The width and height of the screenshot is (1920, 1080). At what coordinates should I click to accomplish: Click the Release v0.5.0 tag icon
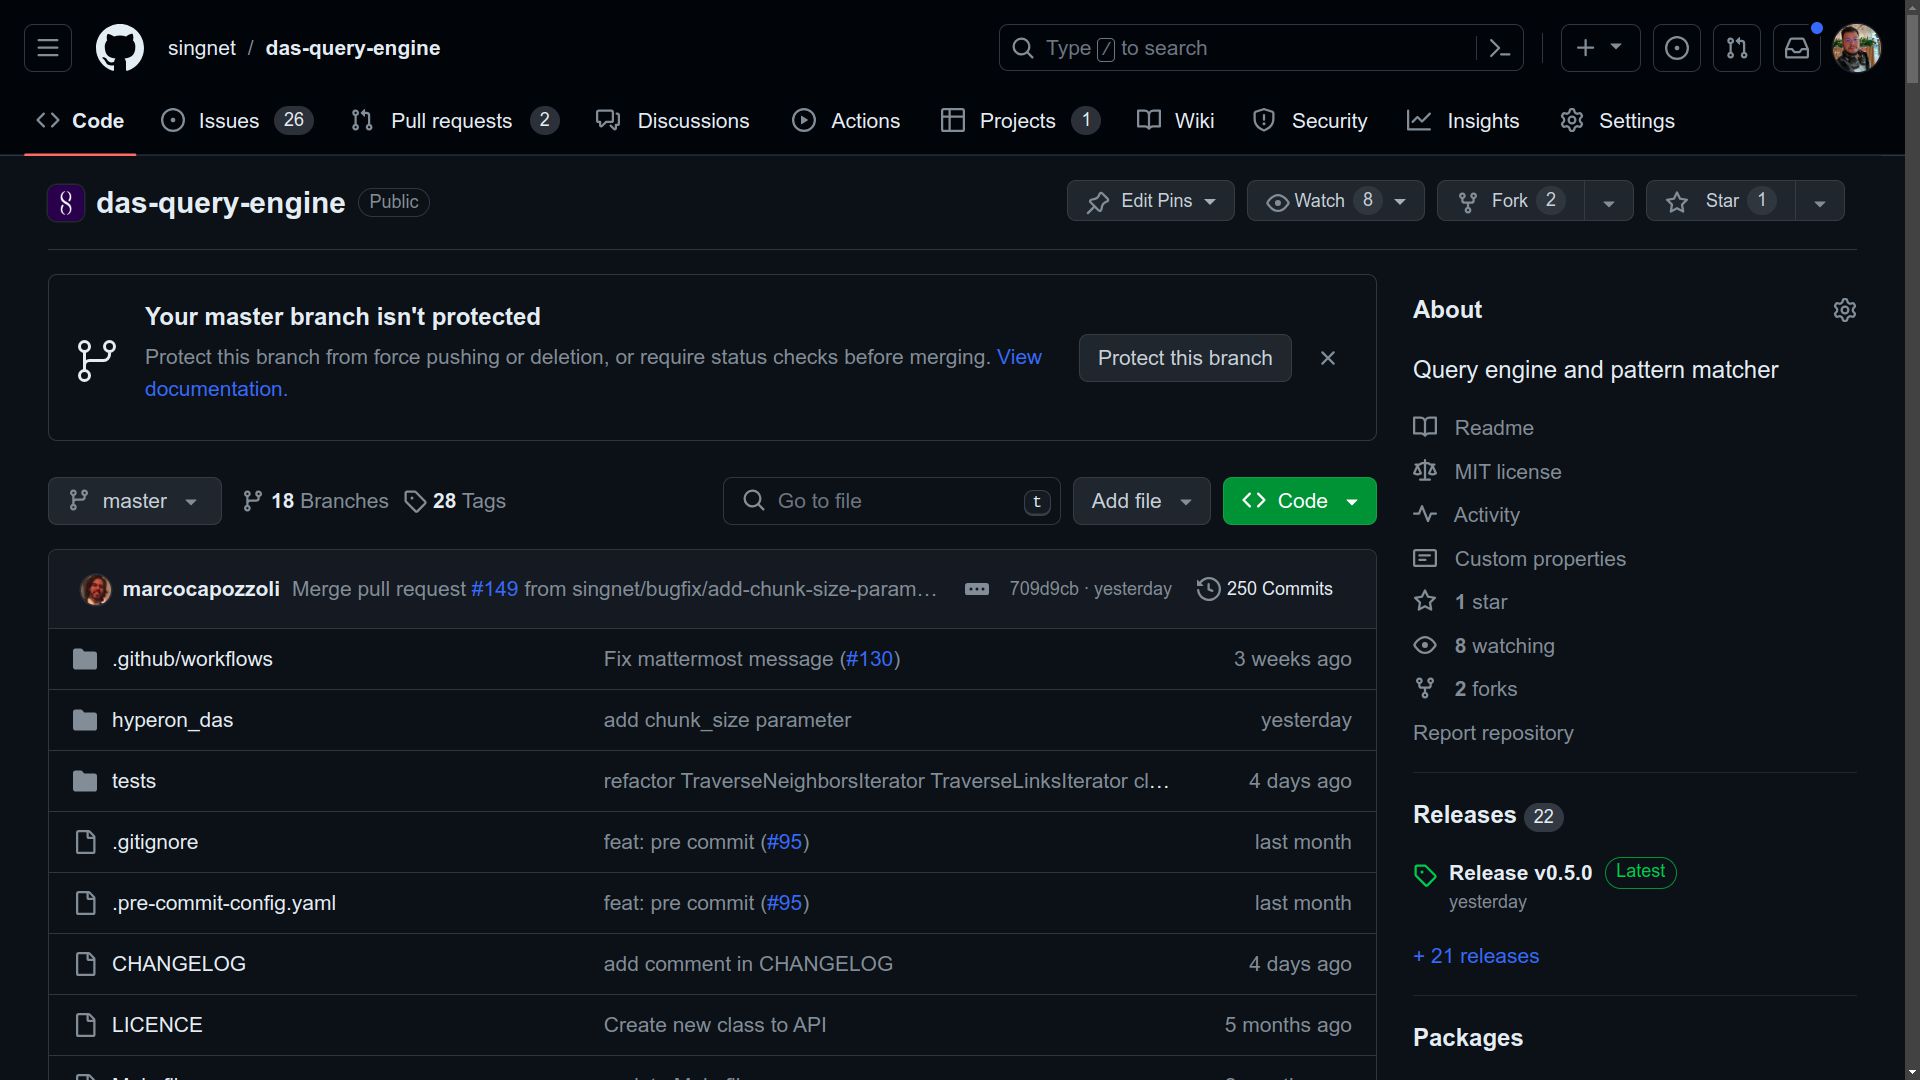coord(1425,875)
